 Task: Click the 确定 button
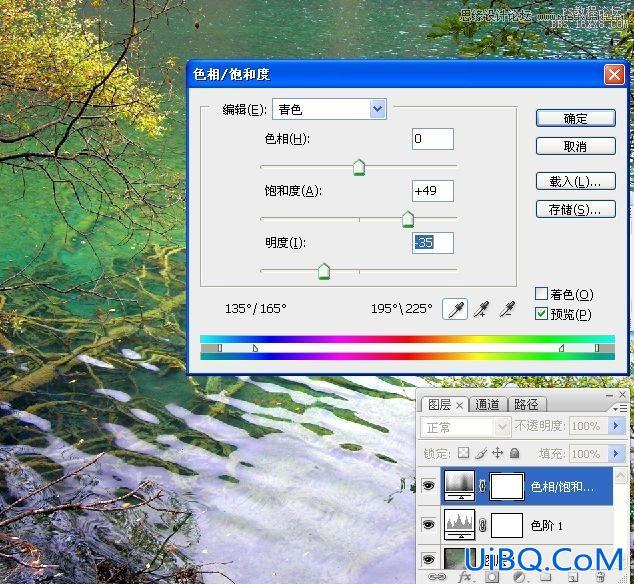tap(575, 118)
